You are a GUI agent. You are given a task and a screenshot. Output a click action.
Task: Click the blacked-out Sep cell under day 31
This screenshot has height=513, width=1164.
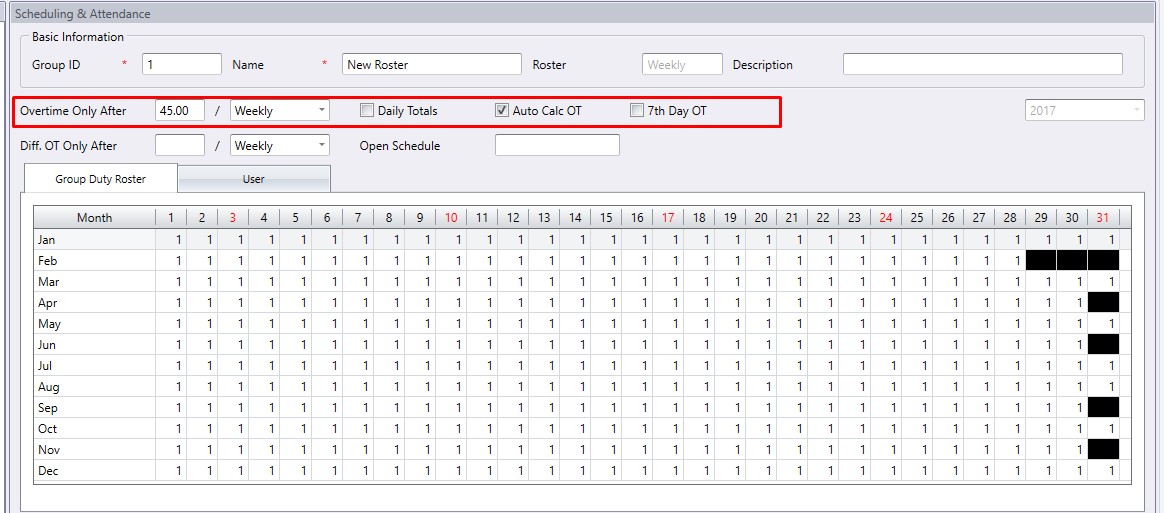tap(1103, 408)
